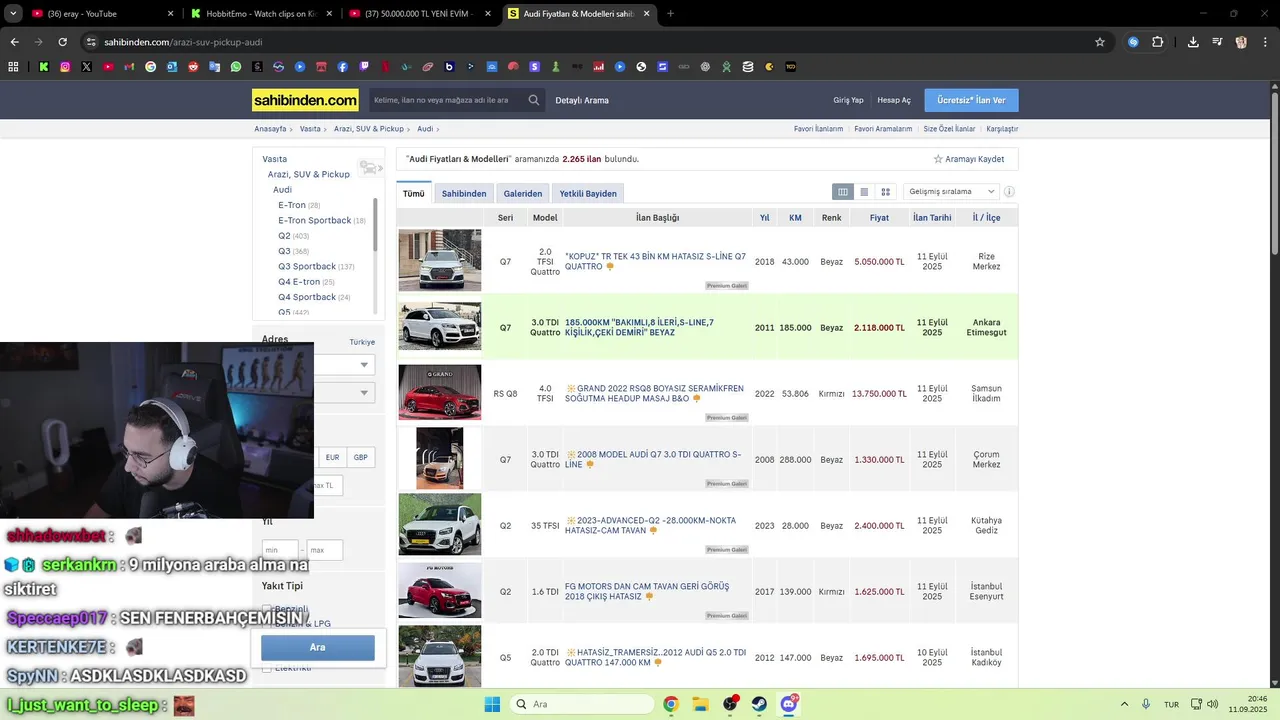Sort listings by the KM column header
1280x720 pixels.
(x=795, y=218)
